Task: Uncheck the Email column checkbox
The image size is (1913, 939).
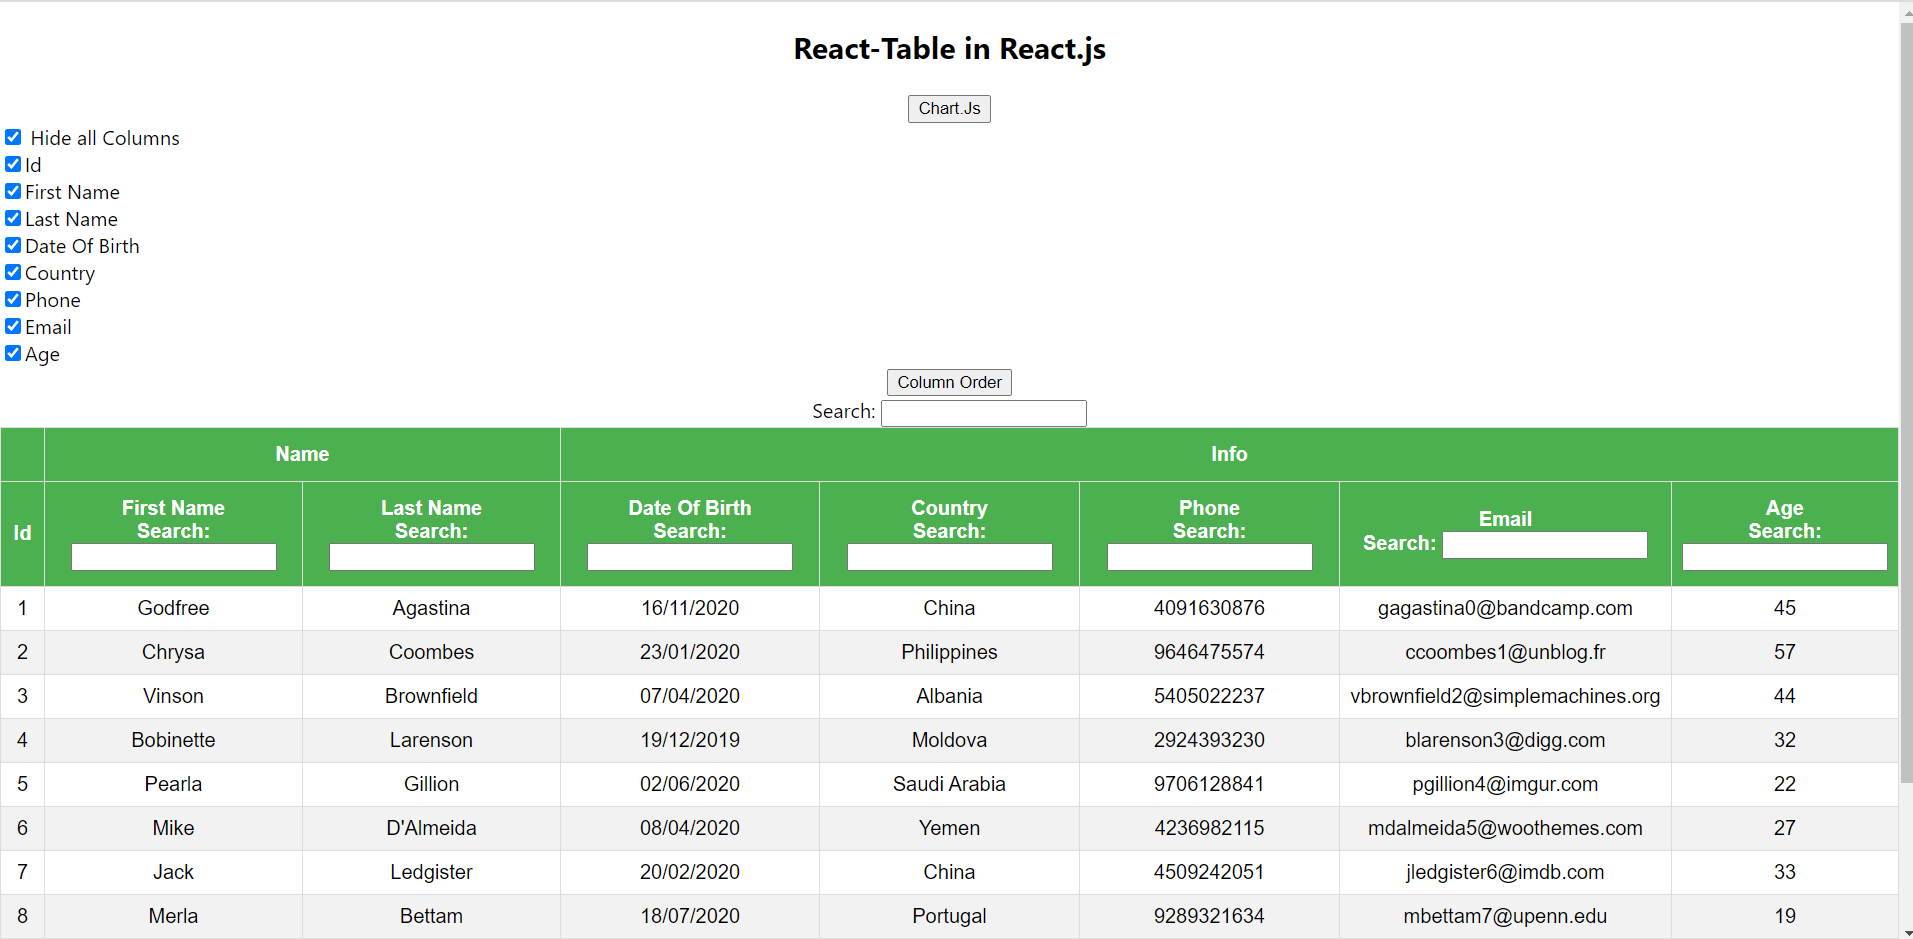Action: [13, 326]
